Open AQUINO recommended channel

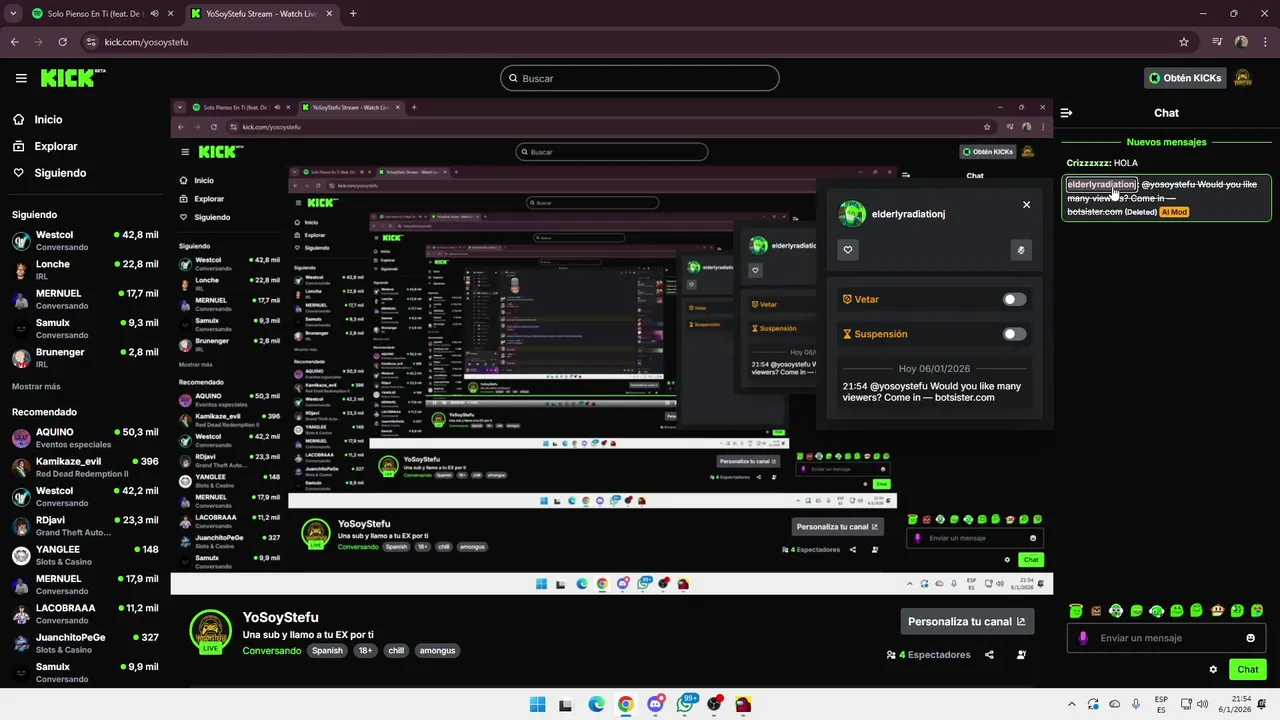click(85, 438)
